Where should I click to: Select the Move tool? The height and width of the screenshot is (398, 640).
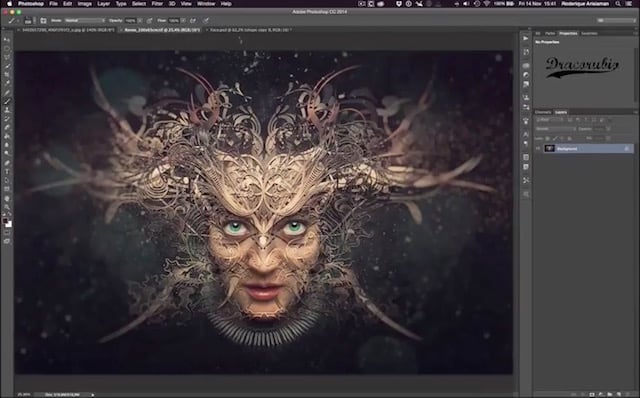click(x=7, y=40)
